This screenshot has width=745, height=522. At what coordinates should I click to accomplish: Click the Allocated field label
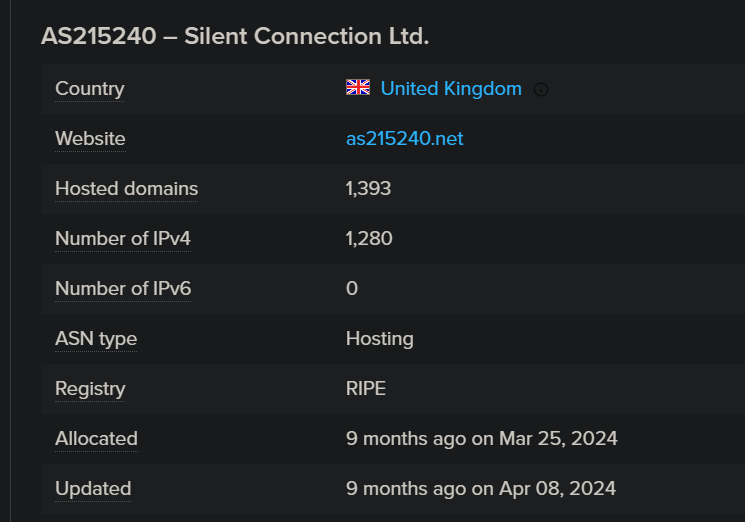[x=96, y=438]
